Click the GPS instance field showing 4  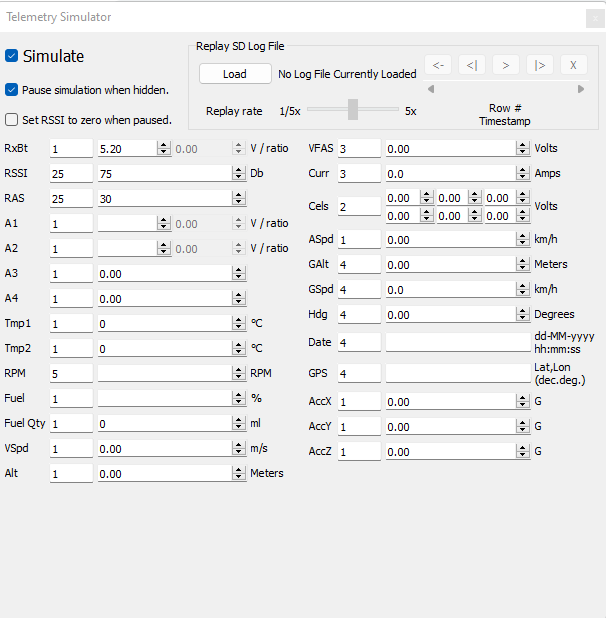(x=359, y=373)
